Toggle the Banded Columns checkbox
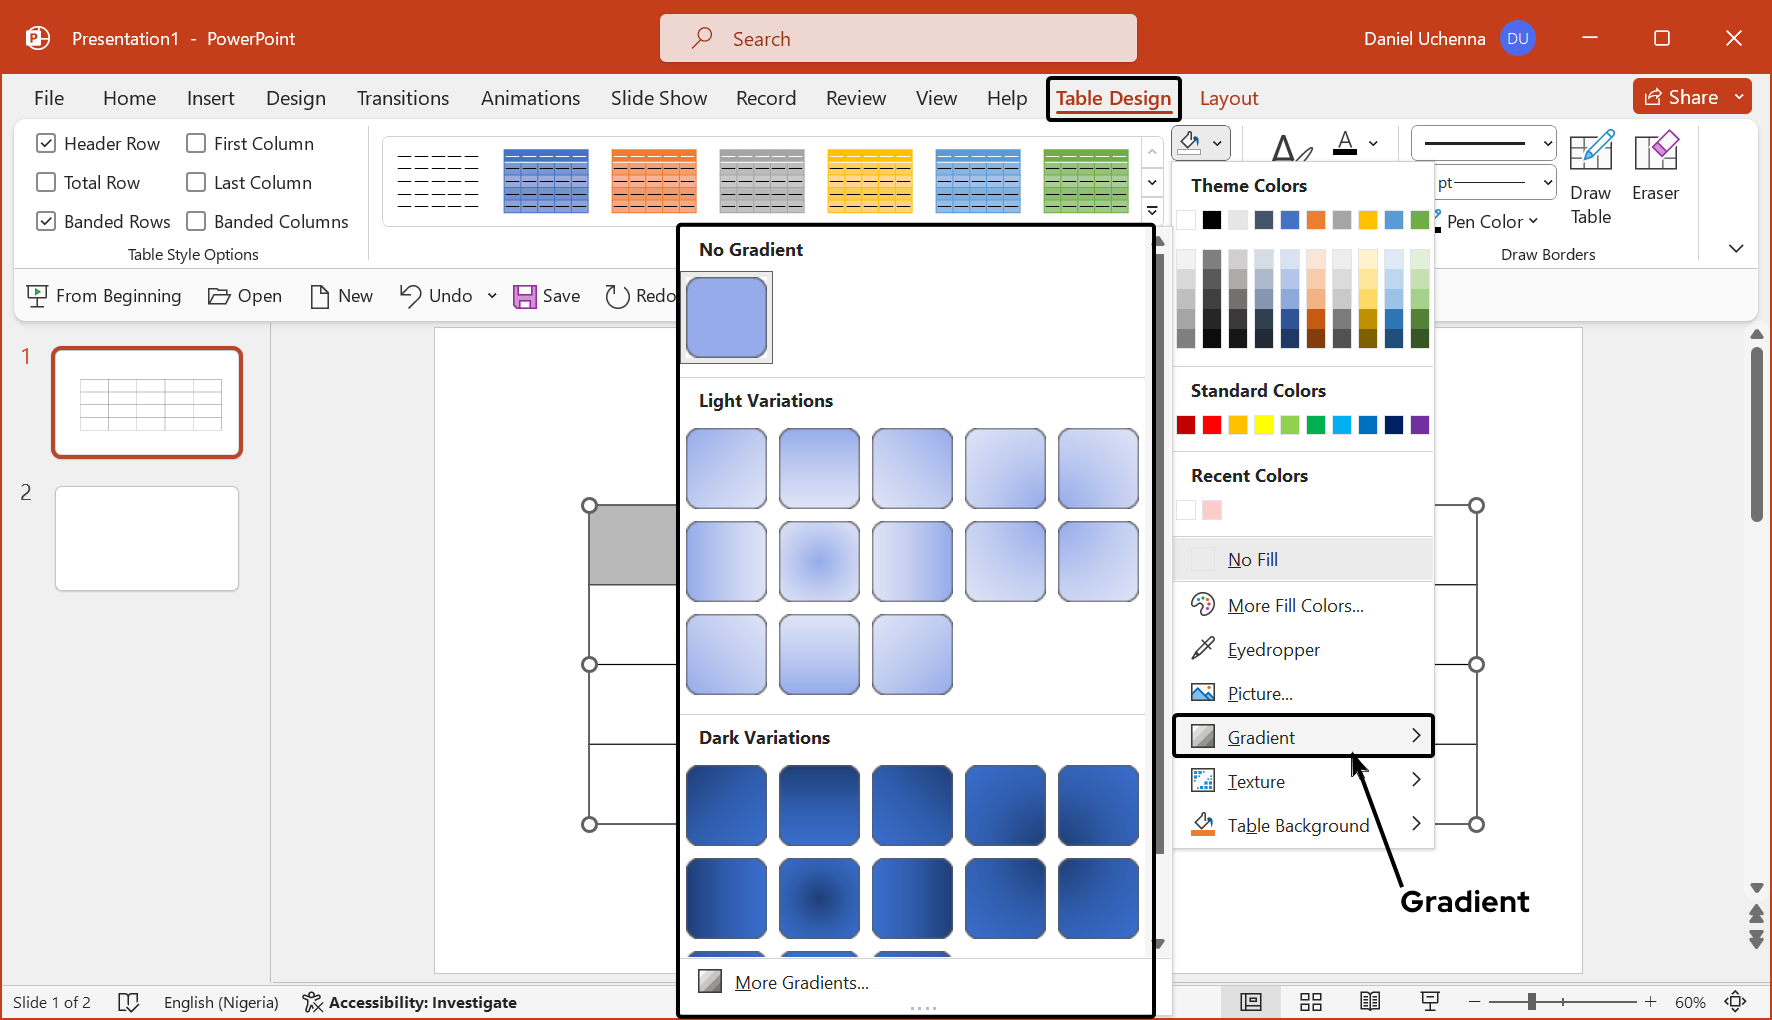The image size is (1772, 1020). pos(196,222)
